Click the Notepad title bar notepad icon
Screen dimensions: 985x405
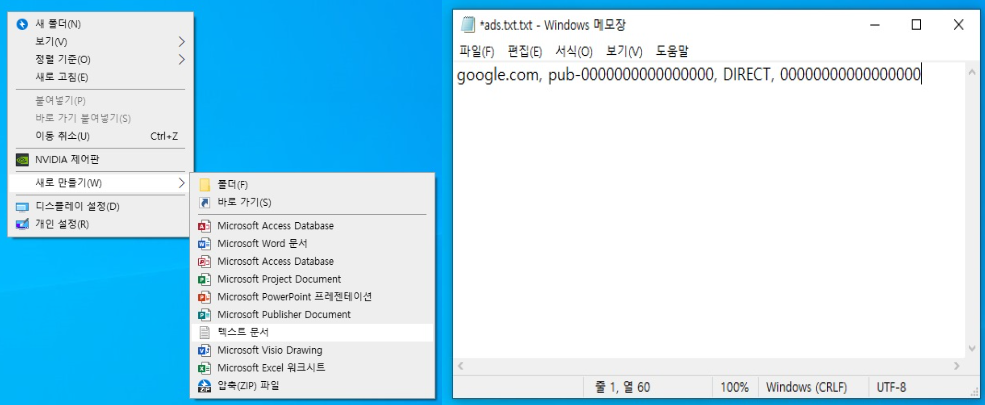(x=467, y=25)
